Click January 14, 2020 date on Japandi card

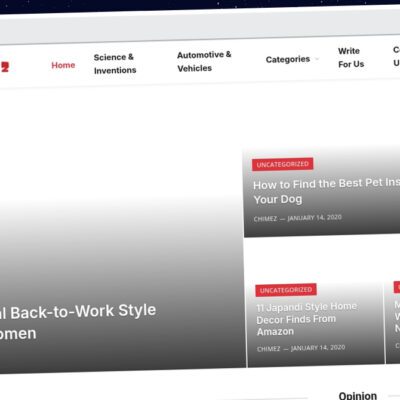point(318,348)
